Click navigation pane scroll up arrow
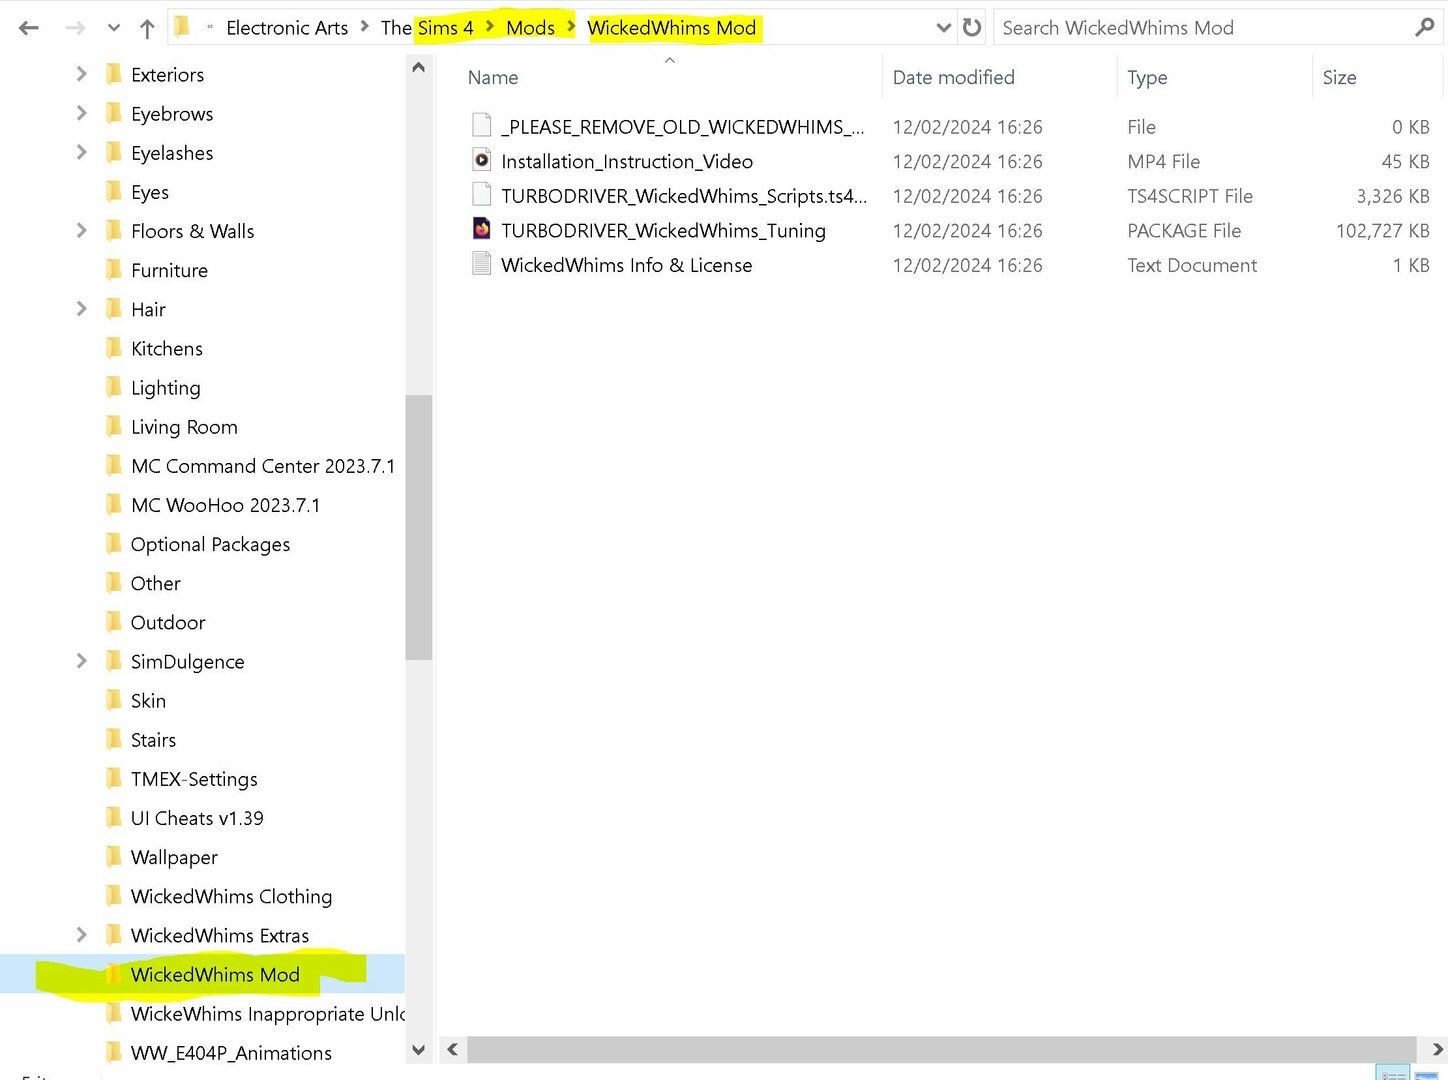This screenshot has height=1080, width=1448. pyautogui.click(x=419, y=67)
